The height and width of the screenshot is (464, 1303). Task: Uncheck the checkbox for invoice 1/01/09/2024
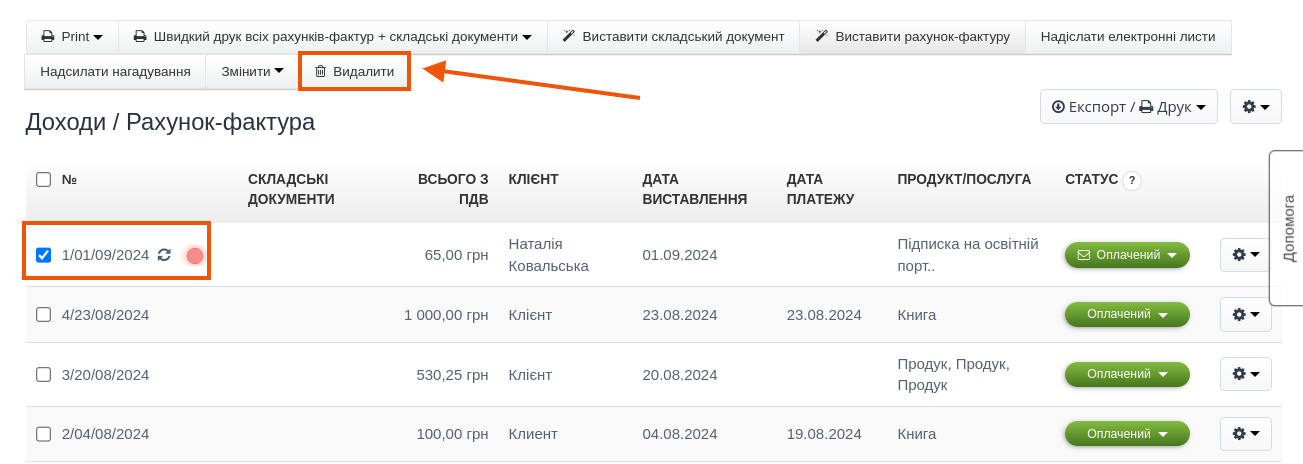(x=43, y=255)
